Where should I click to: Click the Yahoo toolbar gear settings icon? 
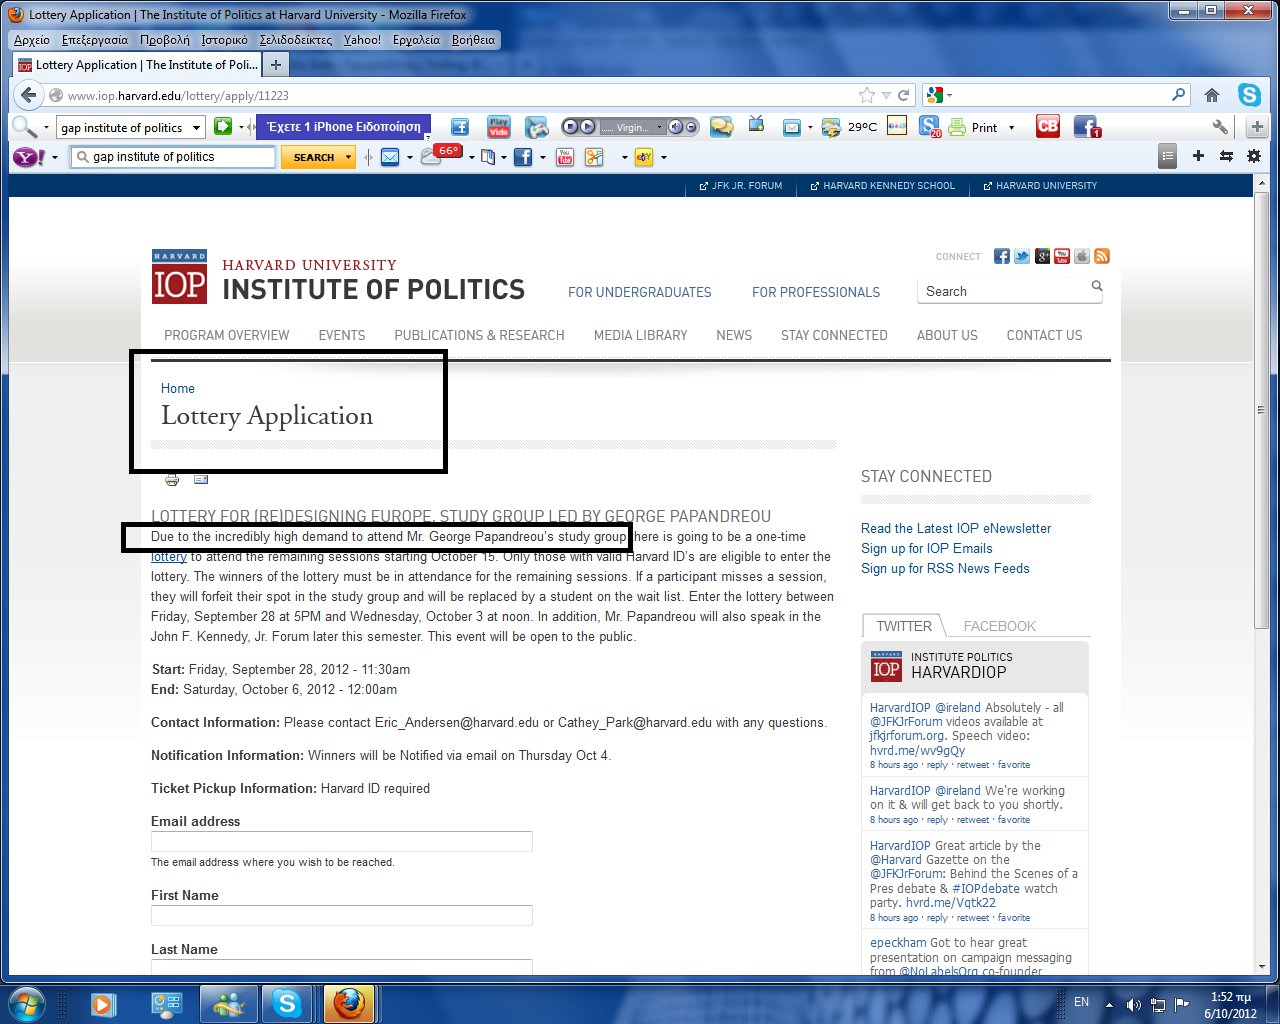pos(1254,156)
